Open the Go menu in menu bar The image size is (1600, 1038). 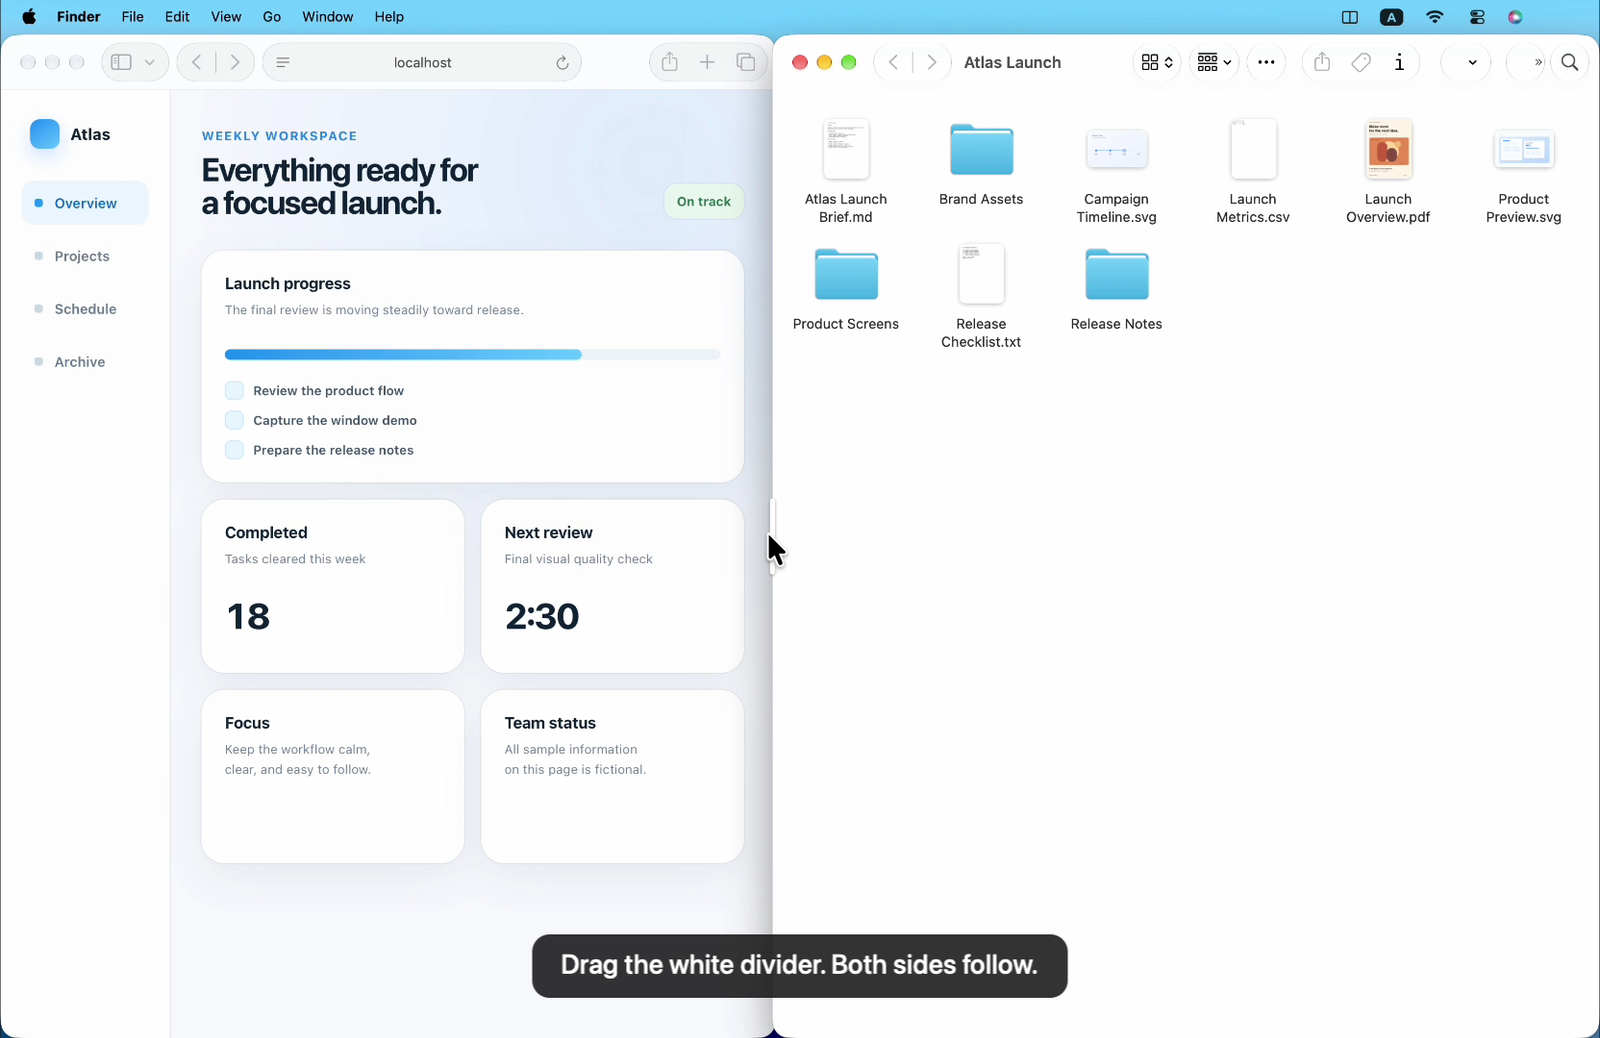pos(271,17)
